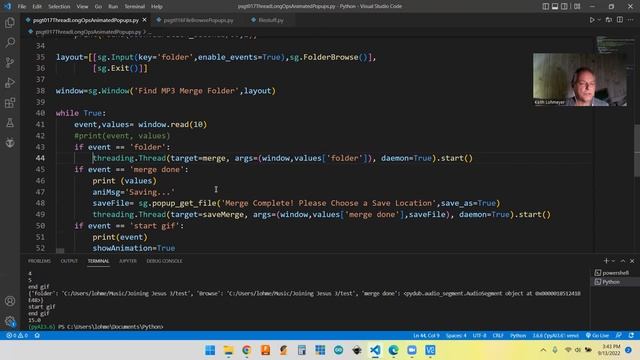Open Customize Layout icon

point(577,6)
